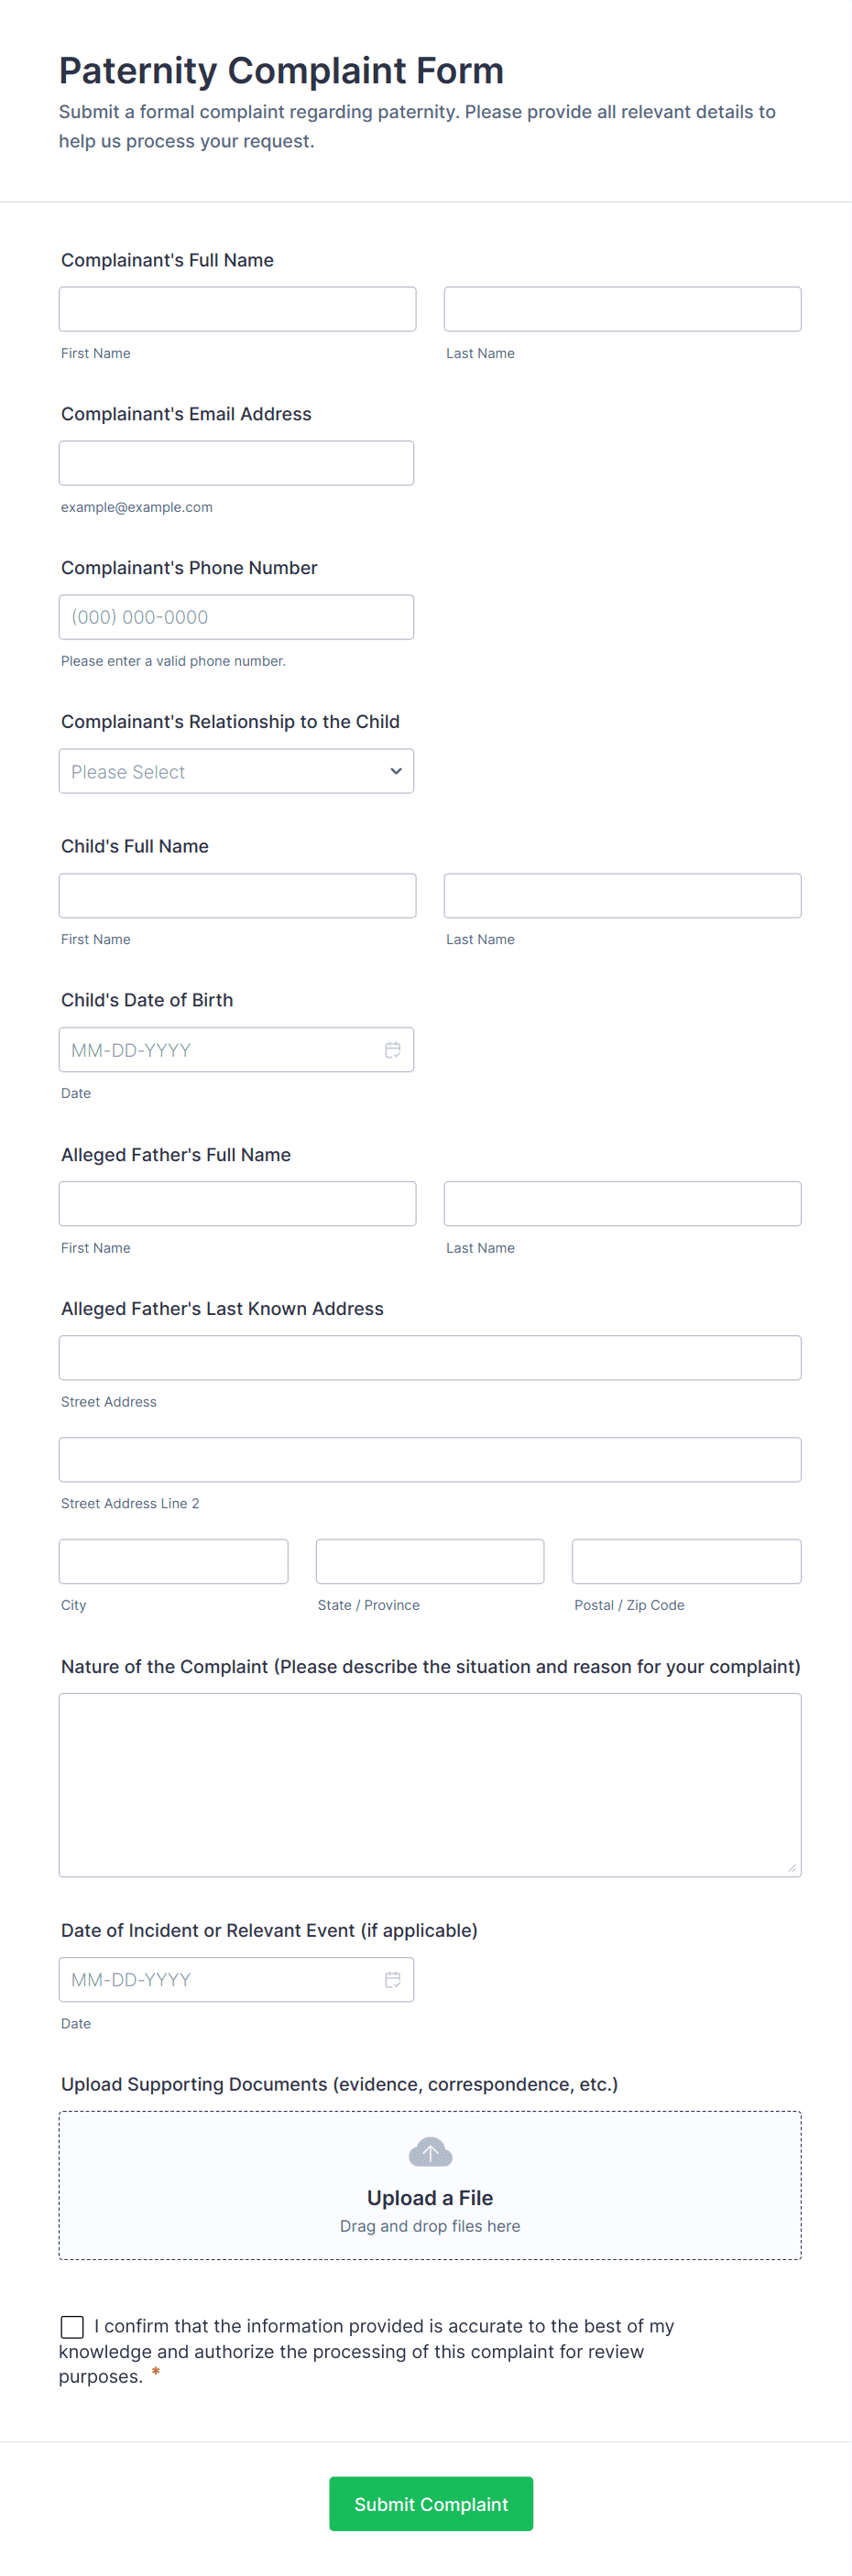Click the Submit Complaint button
The width and height of the screenshot is (852, 2576).
[430, 2503]
